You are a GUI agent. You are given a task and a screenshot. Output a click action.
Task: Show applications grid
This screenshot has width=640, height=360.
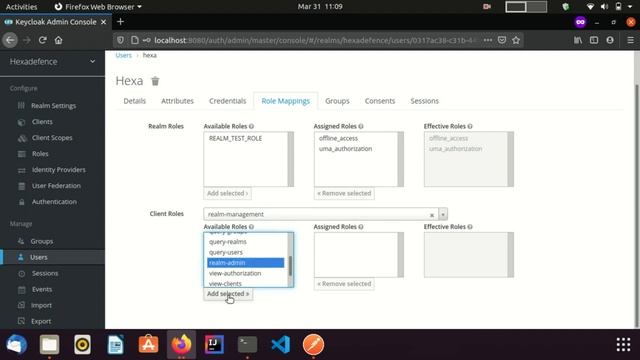click(623, 344)
